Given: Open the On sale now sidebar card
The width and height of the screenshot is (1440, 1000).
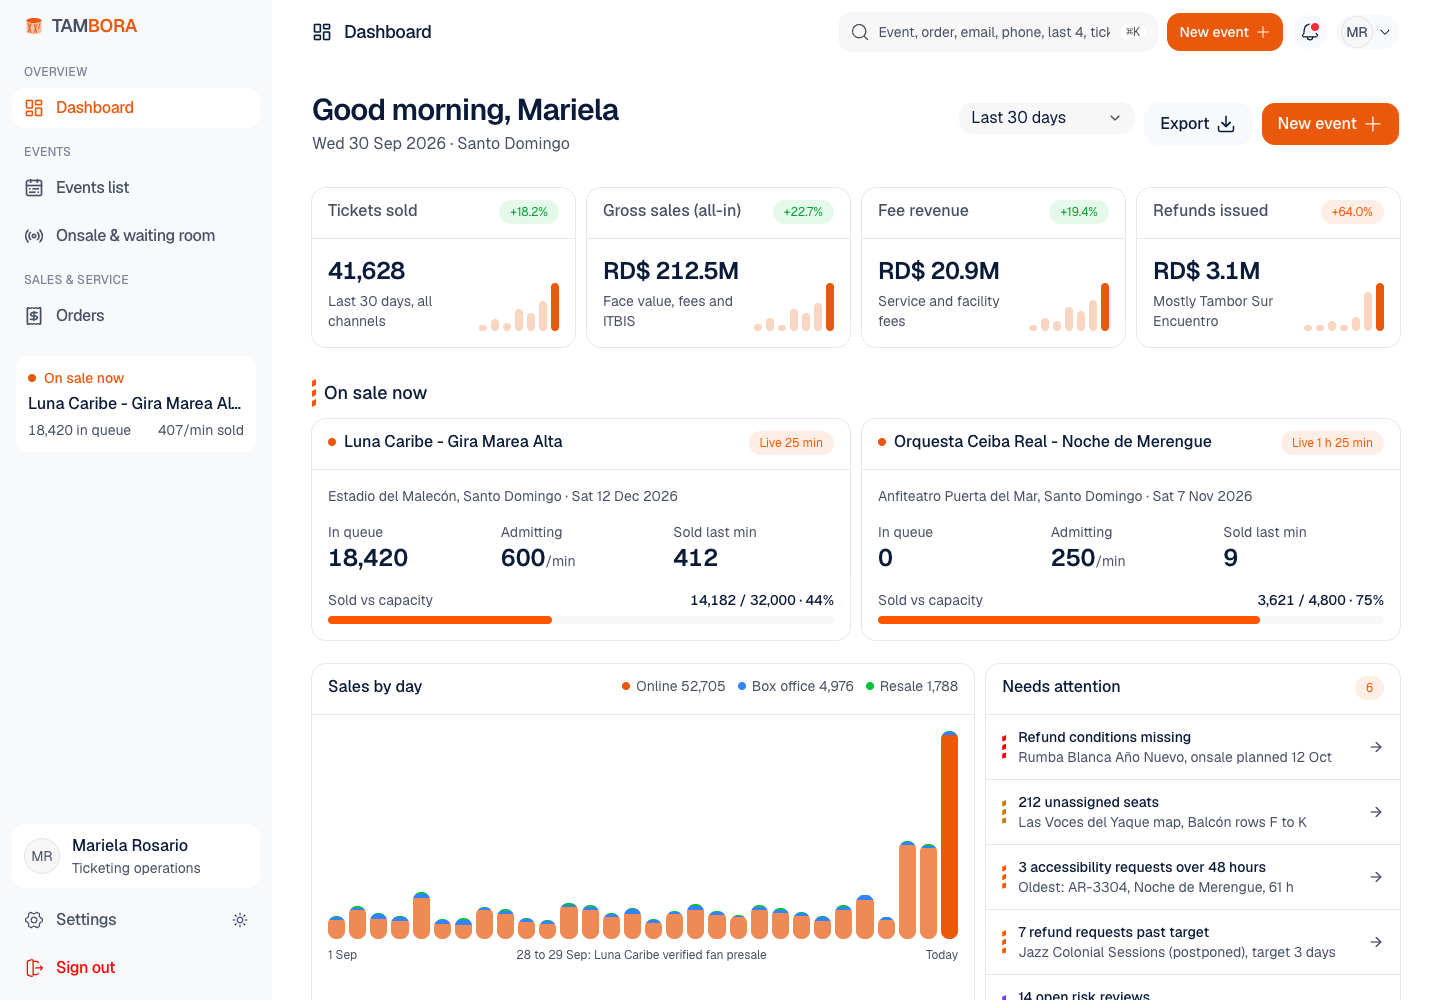Looking at the screenshot, I should pyautogui.click(x=136, y=404).
